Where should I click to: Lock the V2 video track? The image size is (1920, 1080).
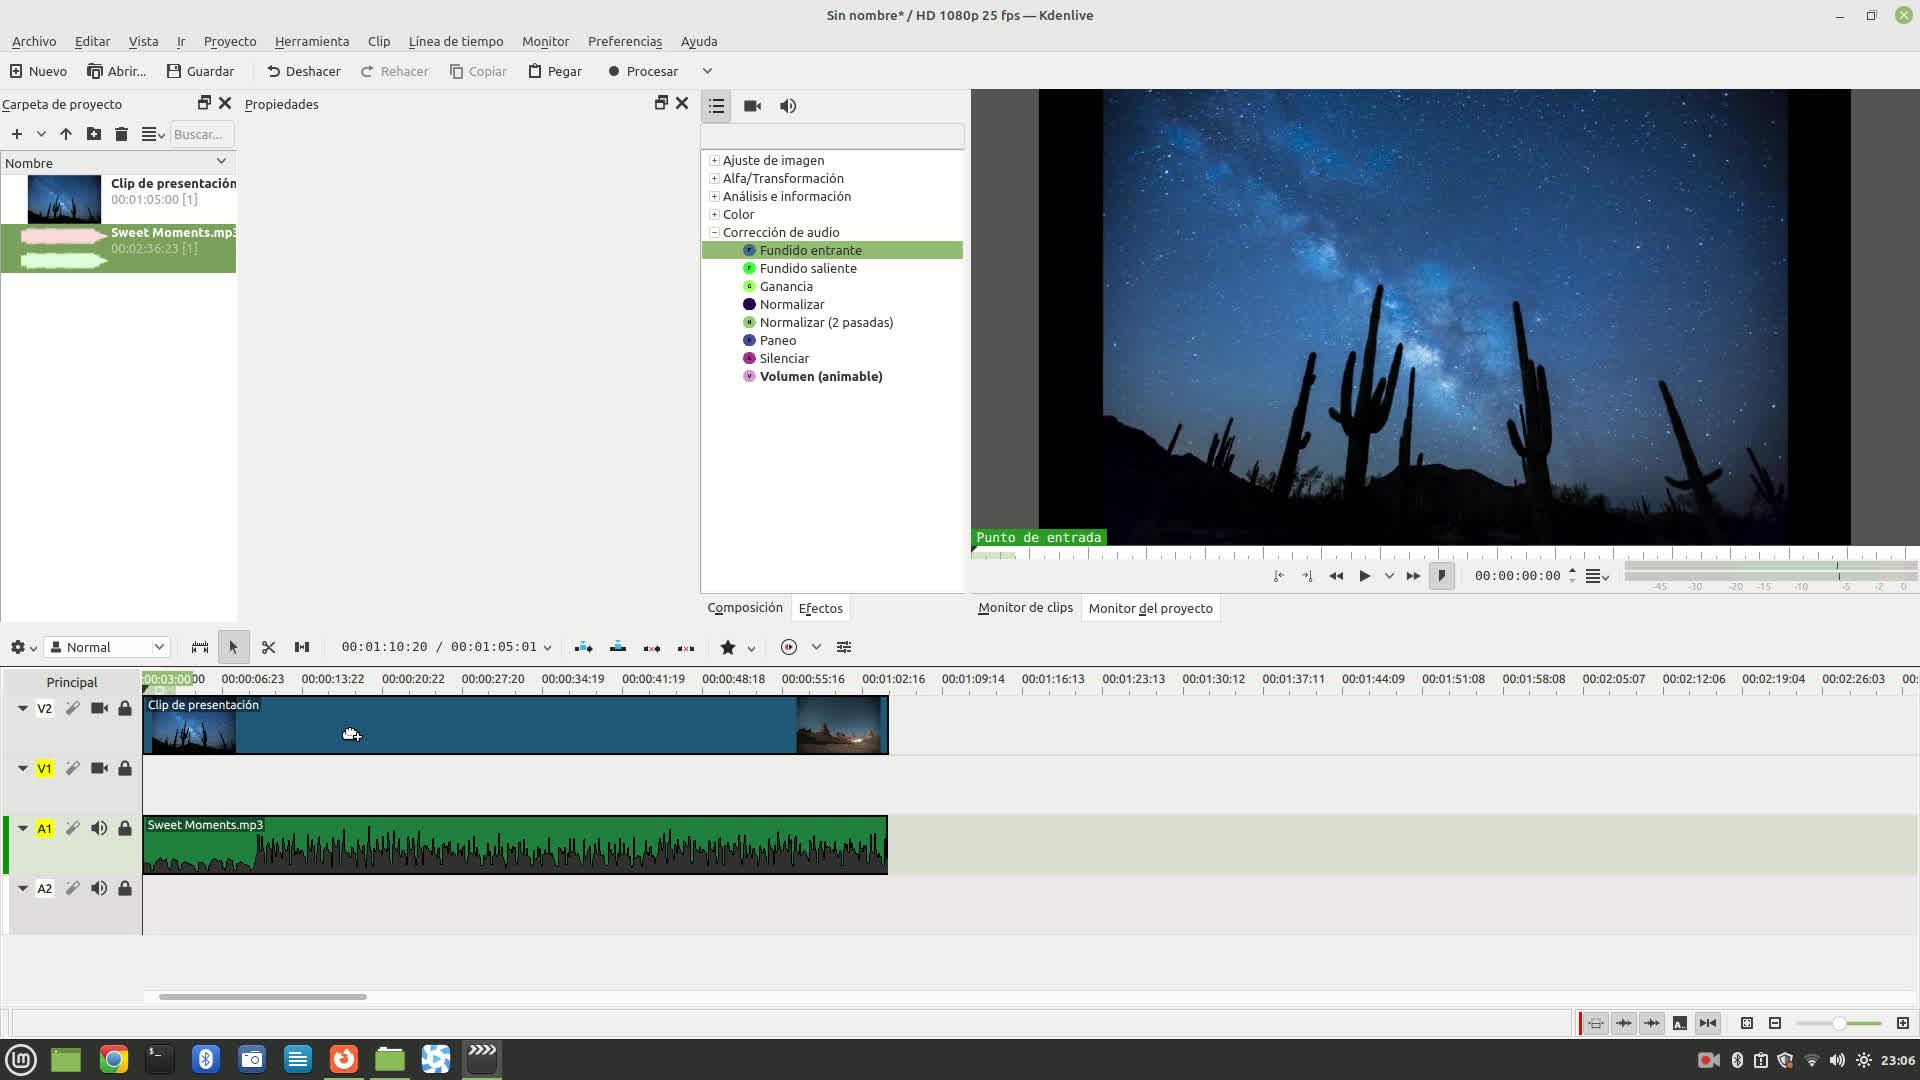125,708
